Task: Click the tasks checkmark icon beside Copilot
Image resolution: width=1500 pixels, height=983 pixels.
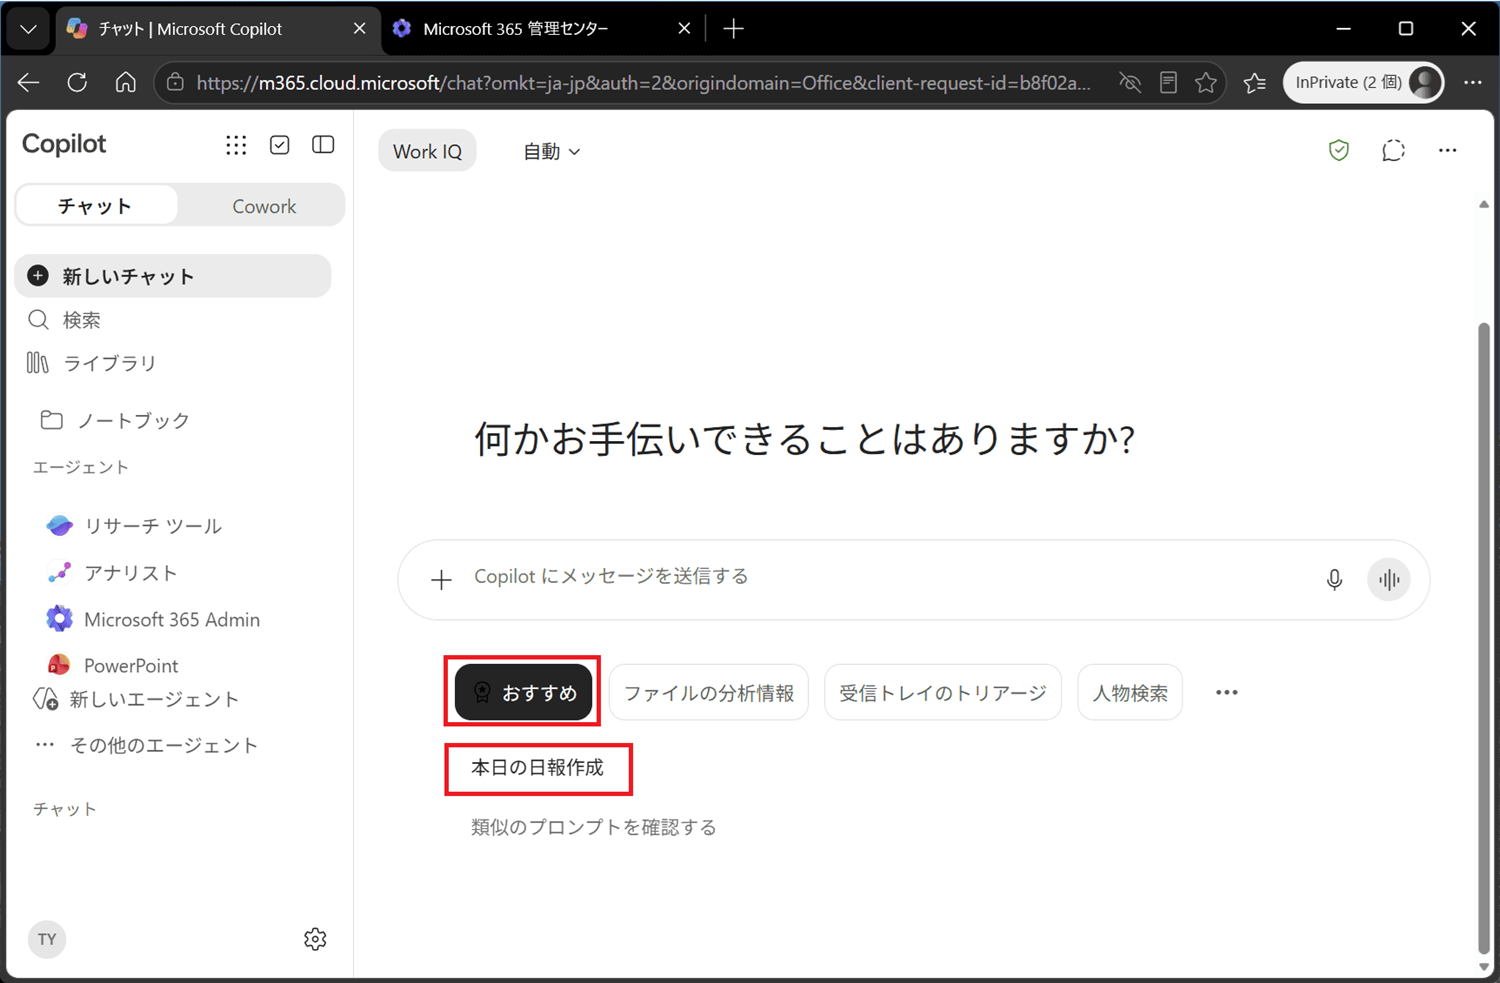Action: (280, 145)
